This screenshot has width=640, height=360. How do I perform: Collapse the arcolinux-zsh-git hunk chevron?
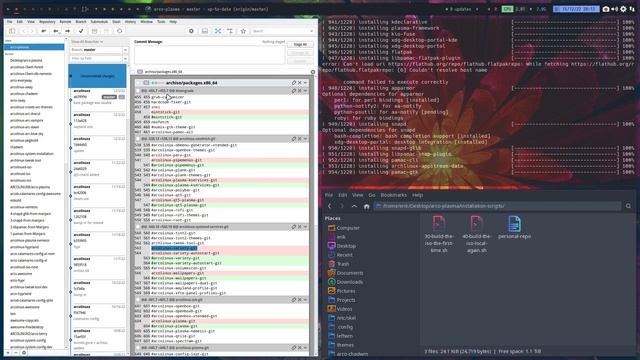tap(305, 300)
